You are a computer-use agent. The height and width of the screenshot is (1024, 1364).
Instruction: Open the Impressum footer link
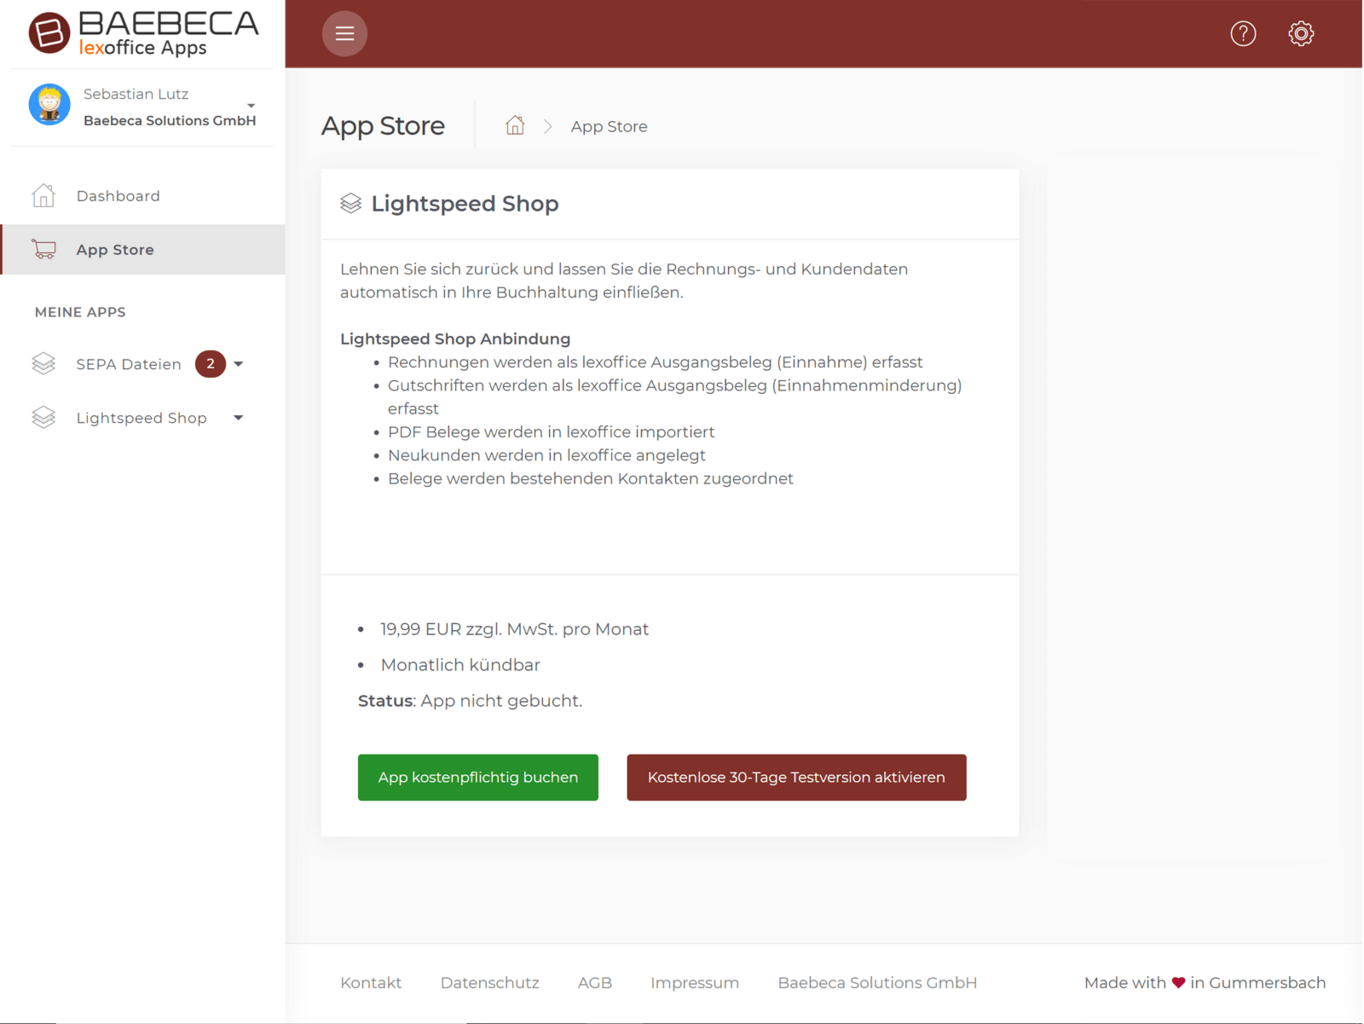(x=694, y=983)
